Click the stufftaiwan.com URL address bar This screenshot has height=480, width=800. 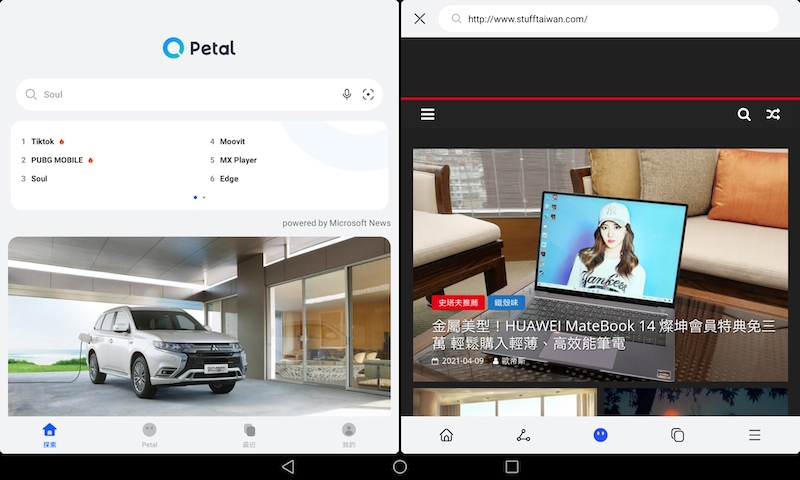point(608,19)
